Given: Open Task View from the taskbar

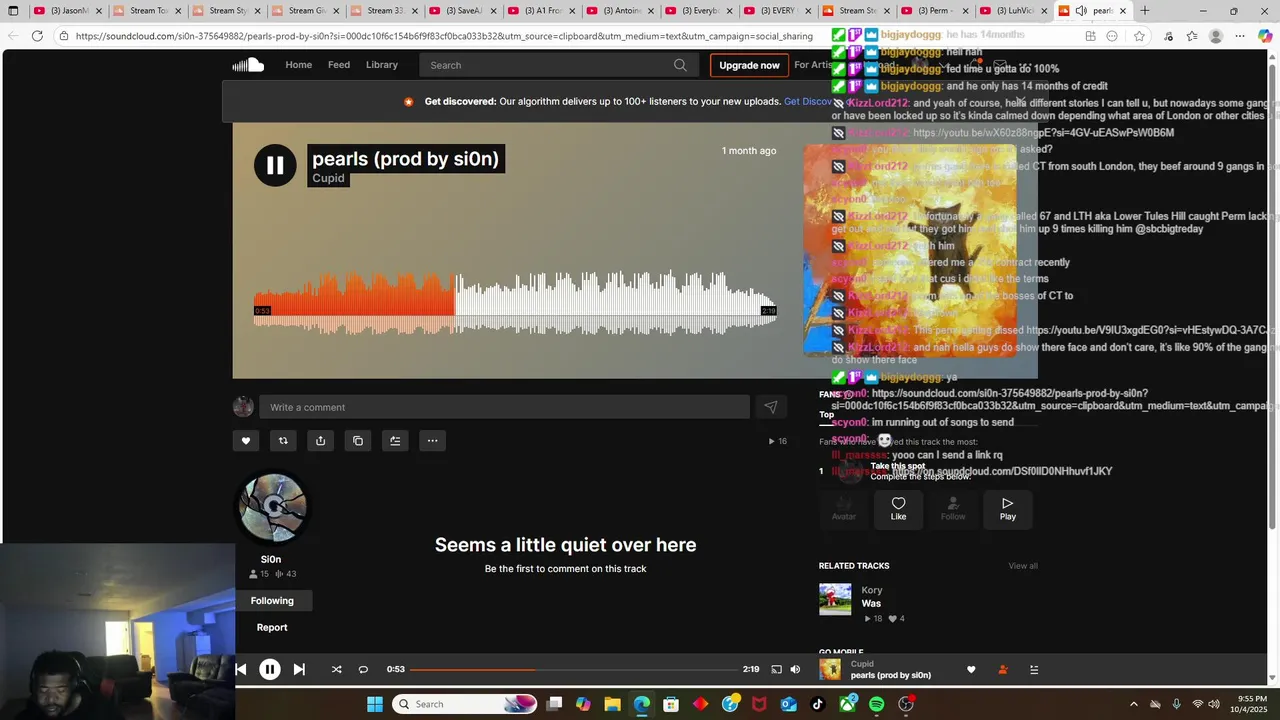Looking at the screenshot, I should (555, 704).
